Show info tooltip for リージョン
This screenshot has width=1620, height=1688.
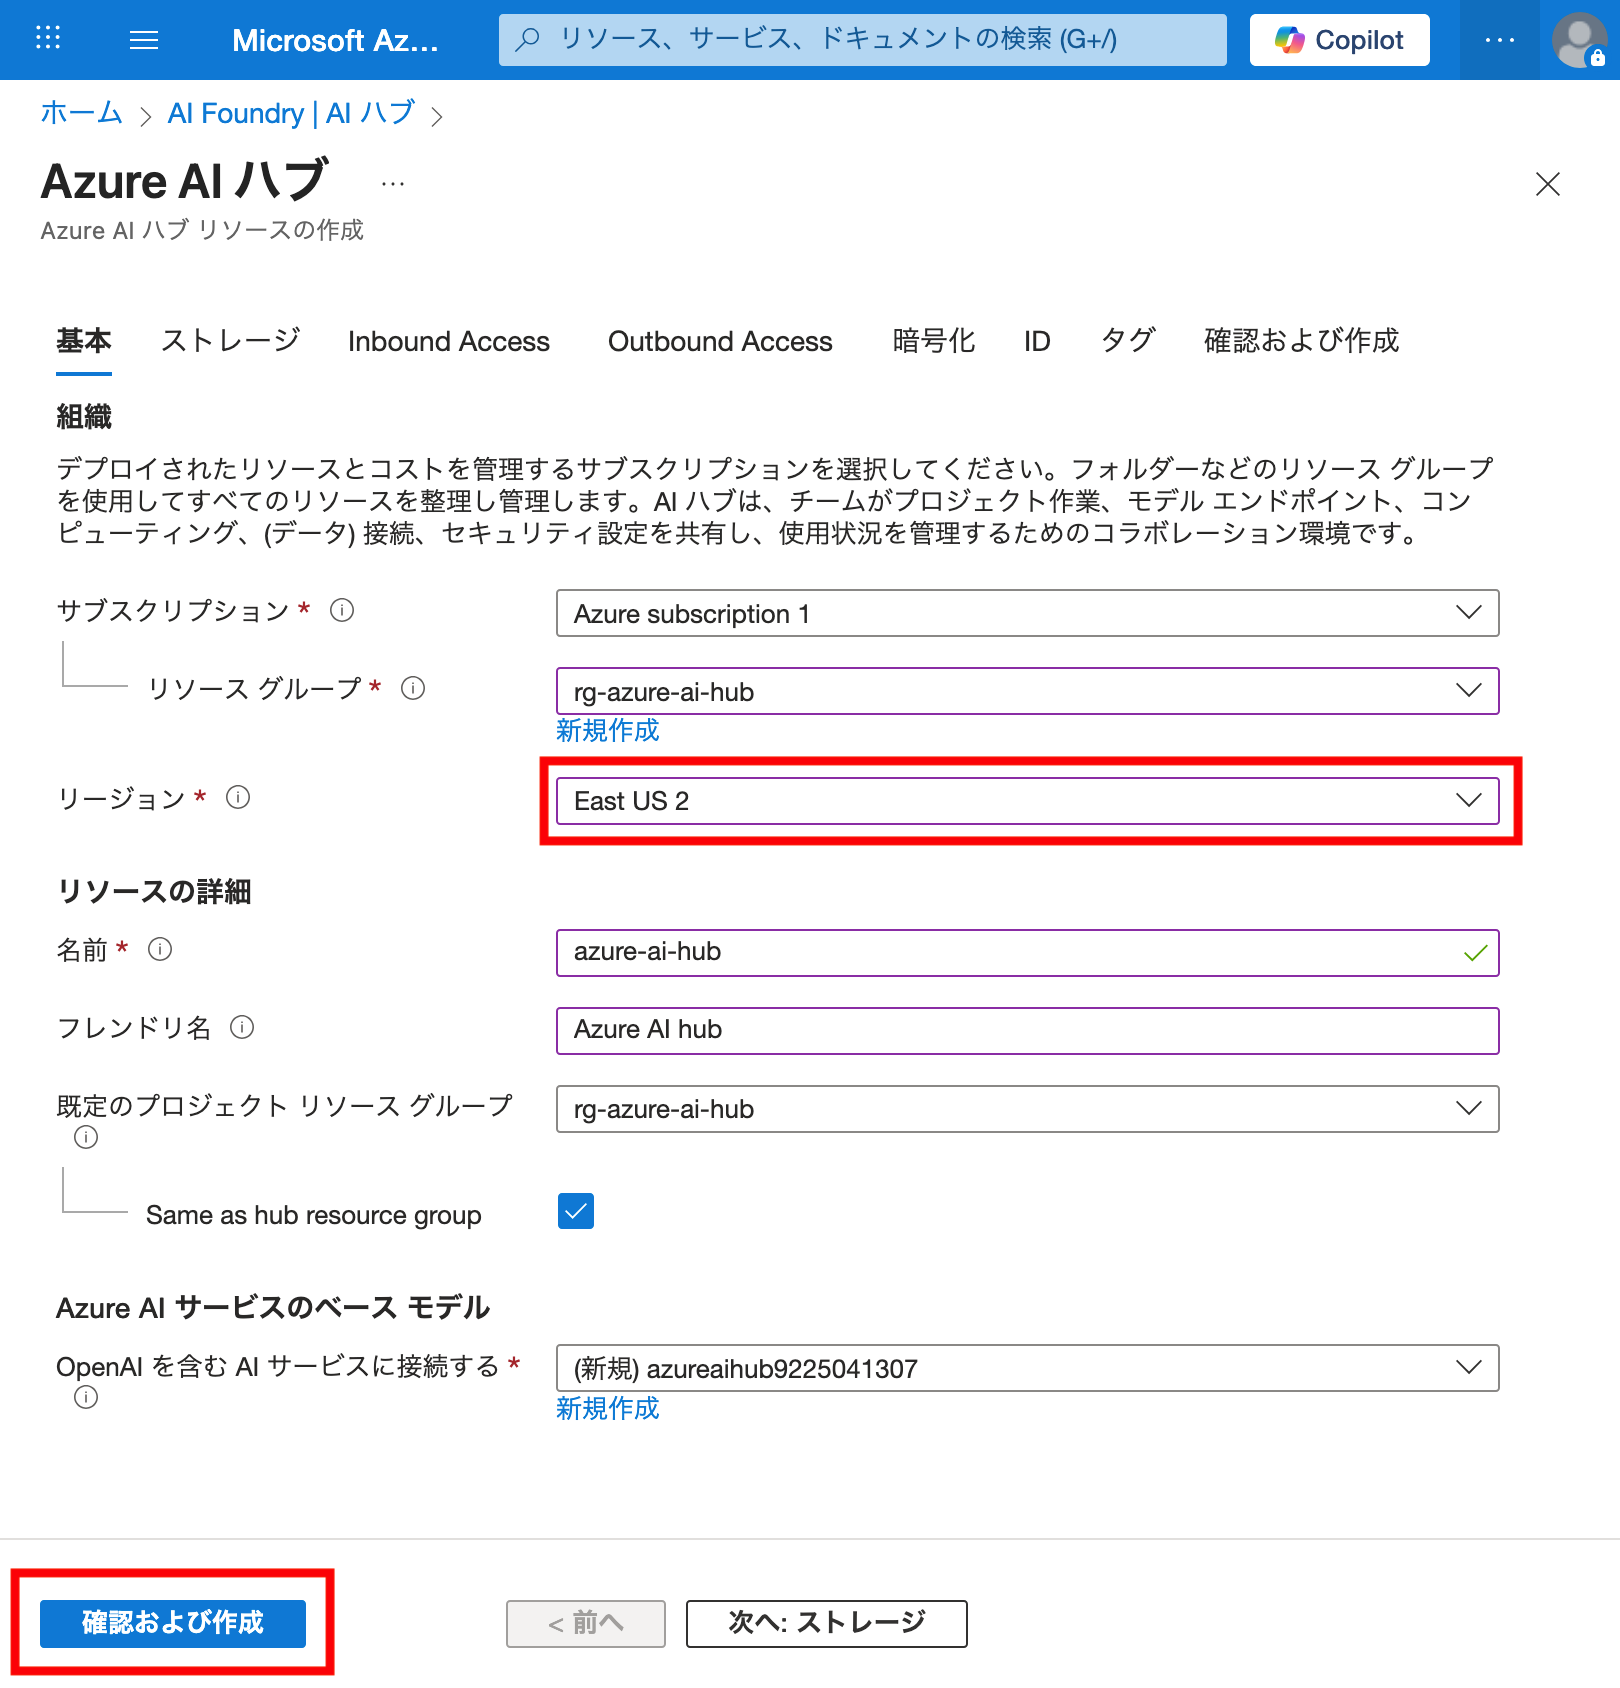tap(238, 797)
